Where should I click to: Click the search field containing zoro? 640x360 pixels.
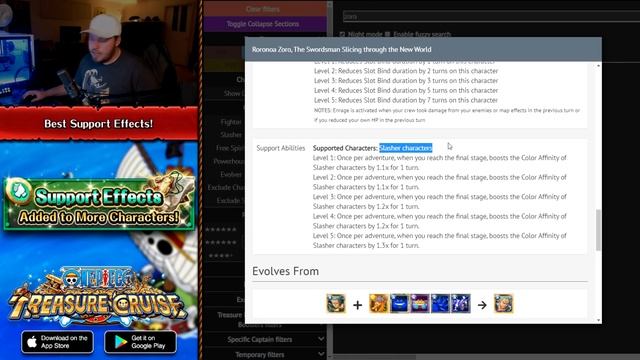[x=491, y=16]
